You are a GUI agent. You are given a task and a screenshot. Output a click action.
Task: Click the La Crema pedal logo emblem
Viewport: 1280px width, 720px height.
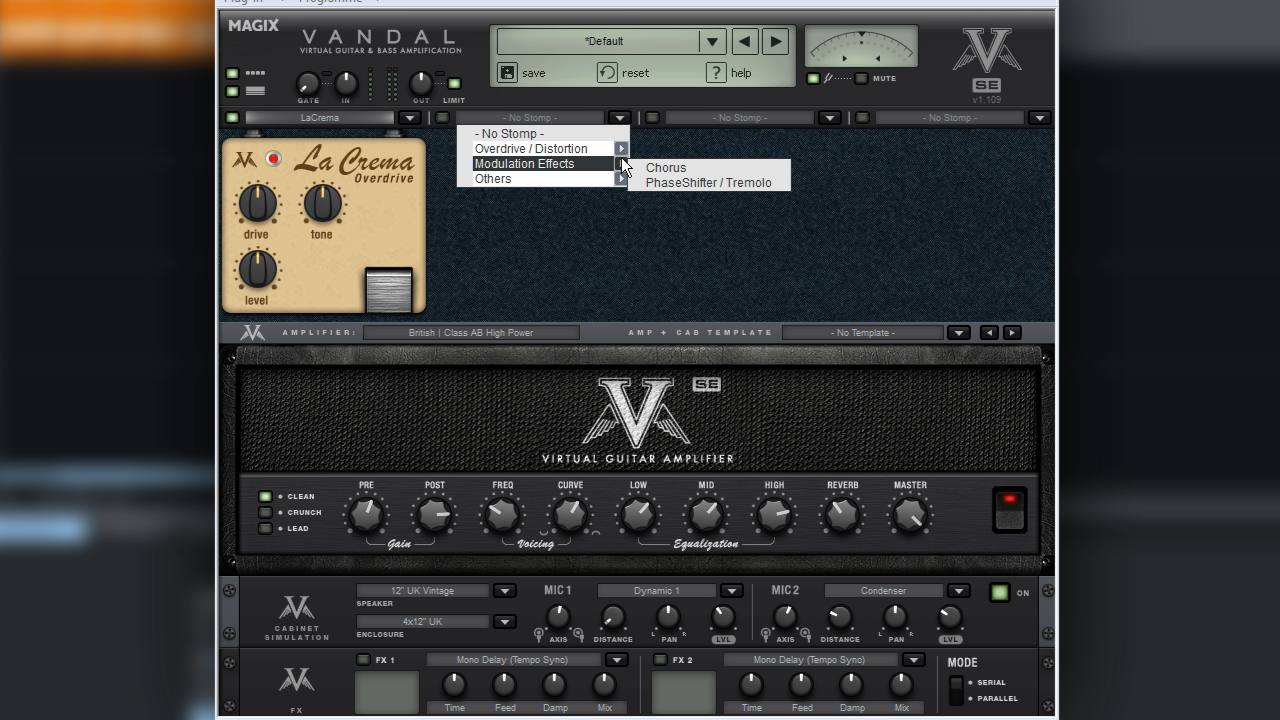click(x=243, y=160)
